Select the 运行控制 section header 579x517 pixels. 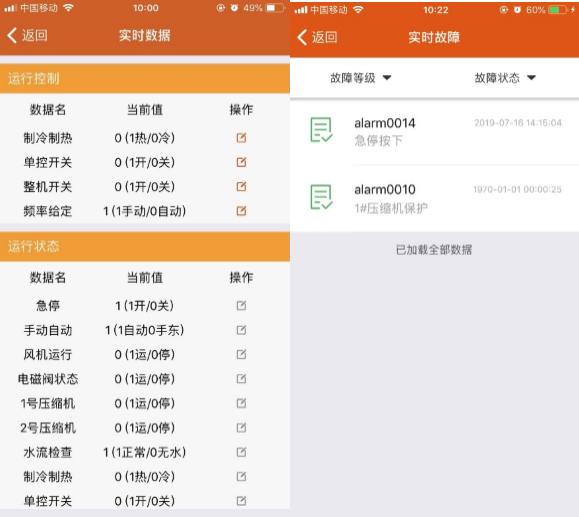[145, 78]
